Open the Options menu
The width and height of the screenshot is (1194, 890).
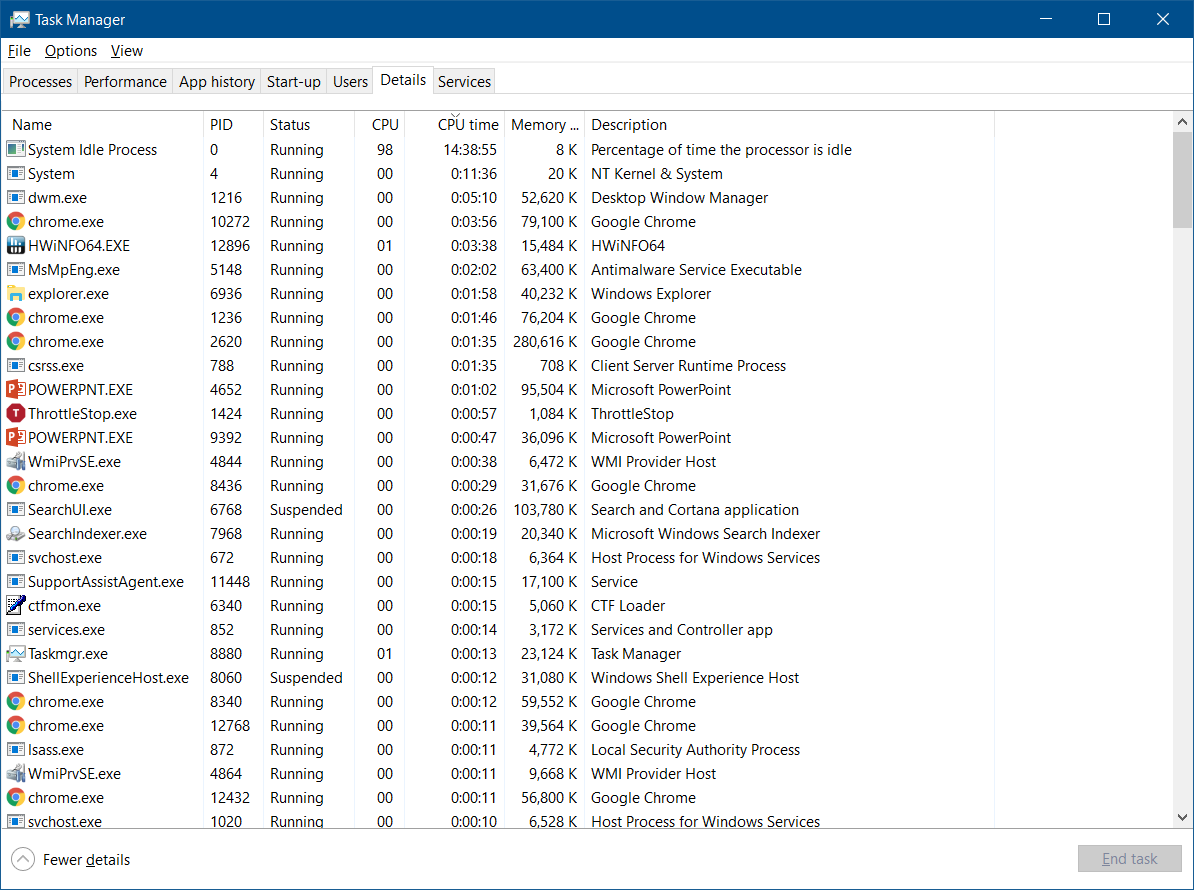pos(71,51)
